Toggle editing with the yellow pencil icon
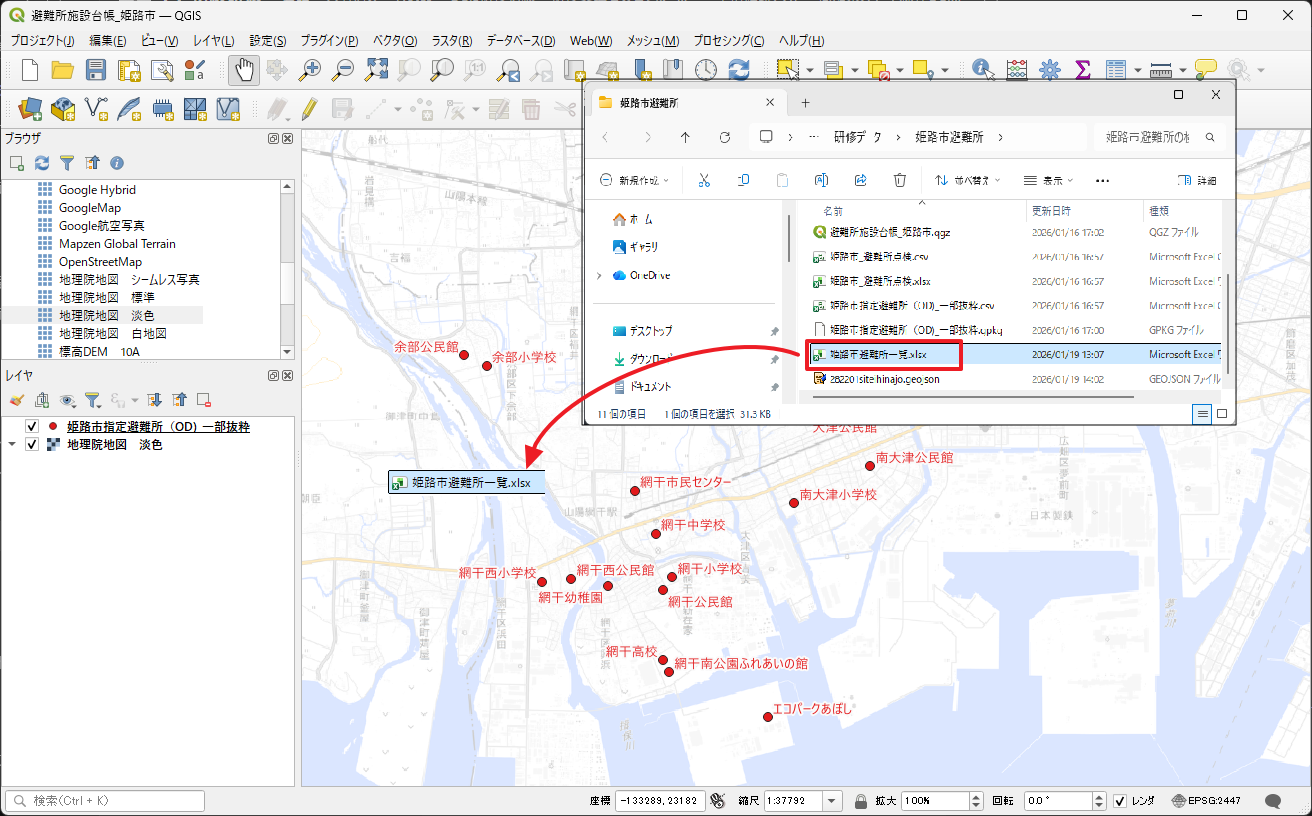This screenshot has width=1312, height=816. point(309,108)
